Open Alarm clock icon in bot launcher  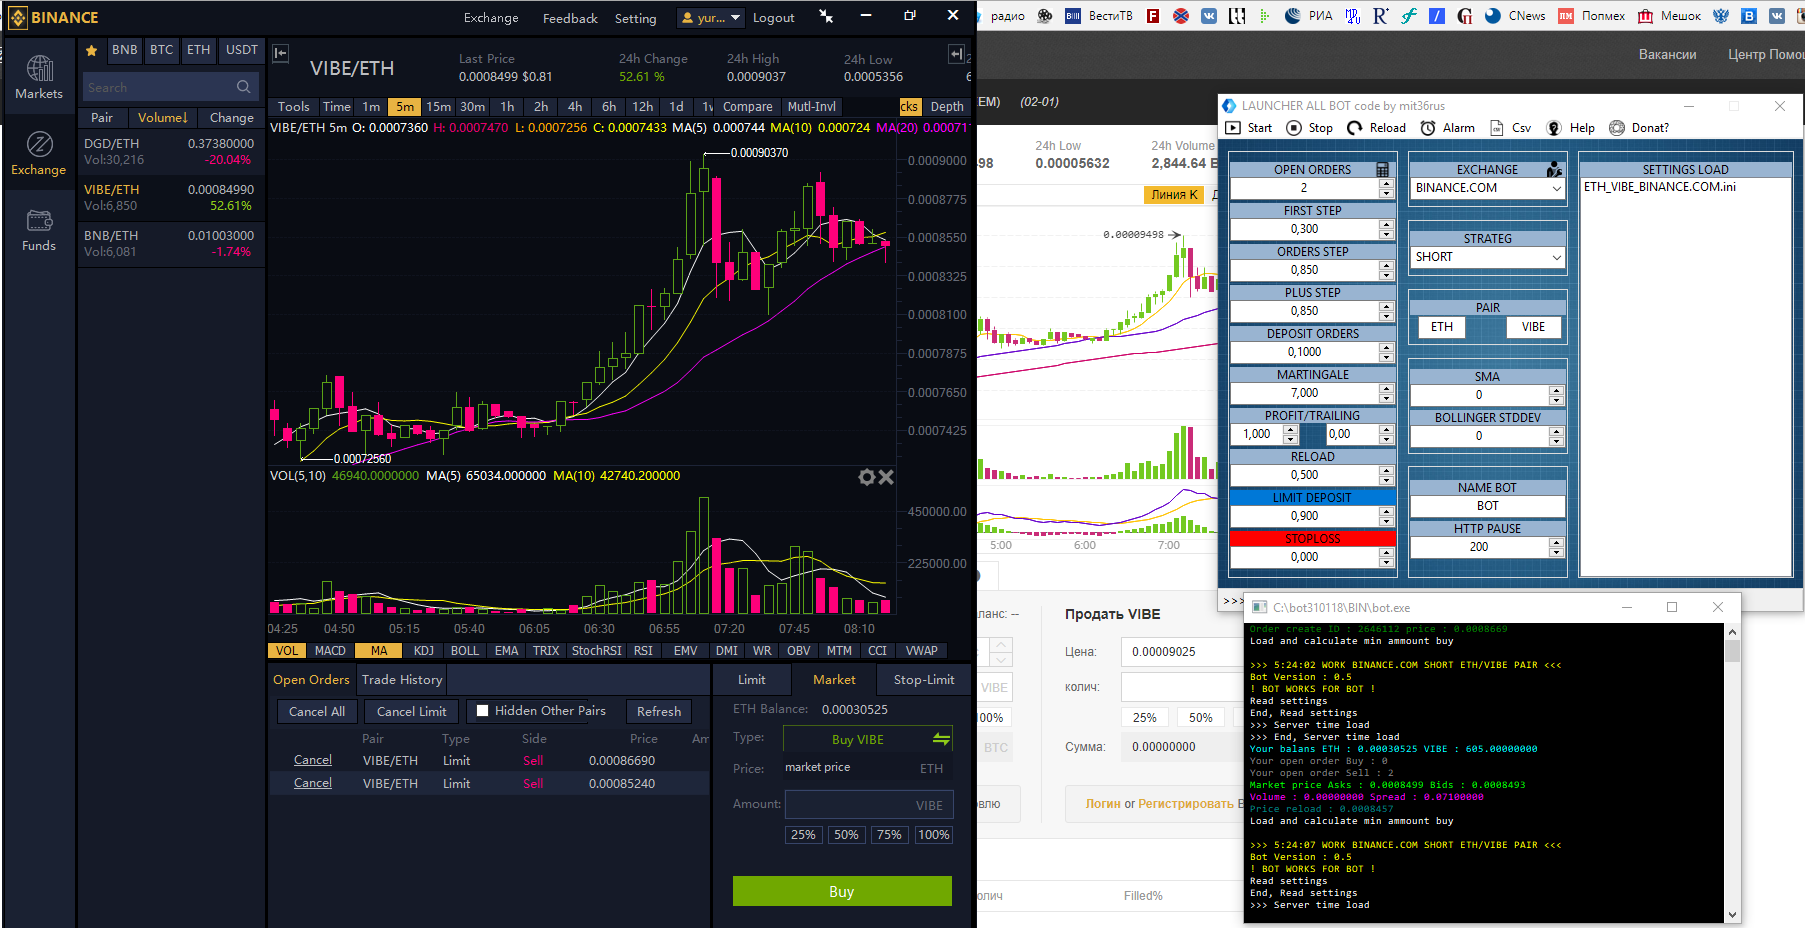coord(1428,128)
